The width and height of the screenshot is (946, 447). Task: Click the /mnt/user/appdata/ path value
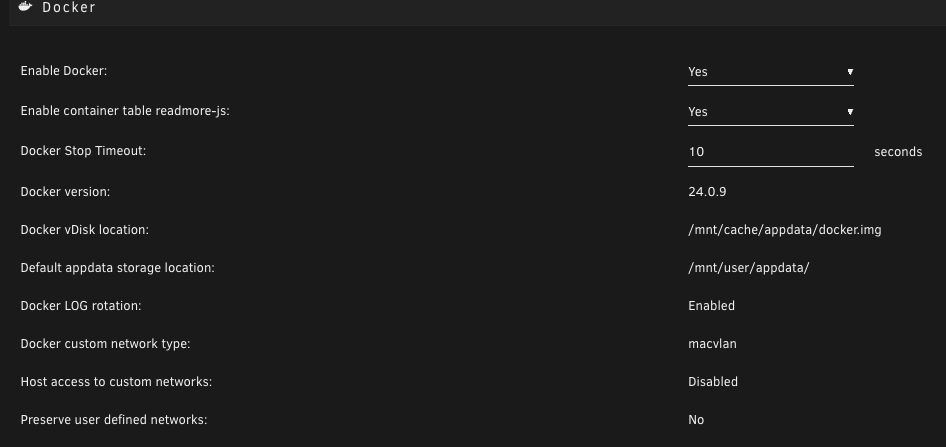[x=749, y=268]
